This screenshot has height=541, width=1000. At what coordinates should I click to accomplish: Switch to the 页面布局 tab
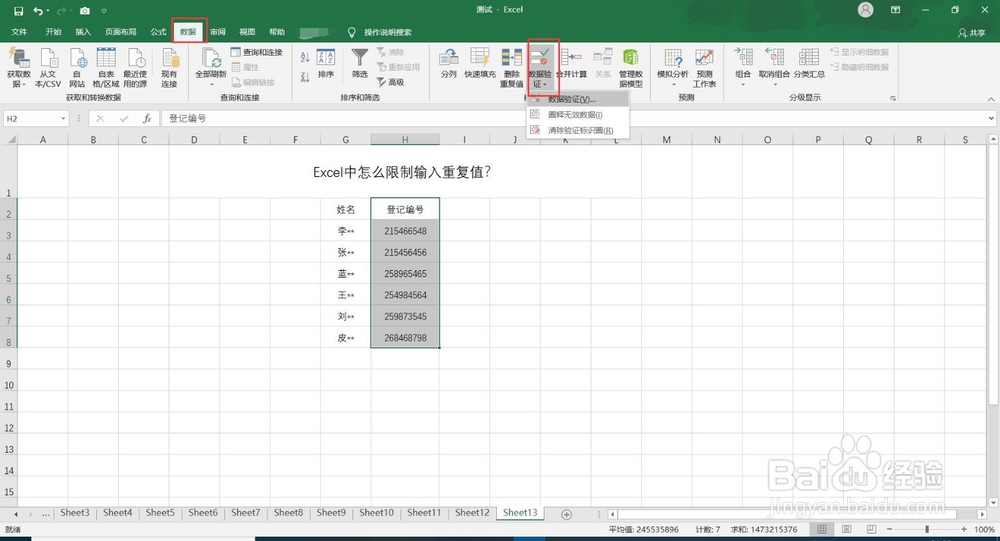click(x=121, y=32)
